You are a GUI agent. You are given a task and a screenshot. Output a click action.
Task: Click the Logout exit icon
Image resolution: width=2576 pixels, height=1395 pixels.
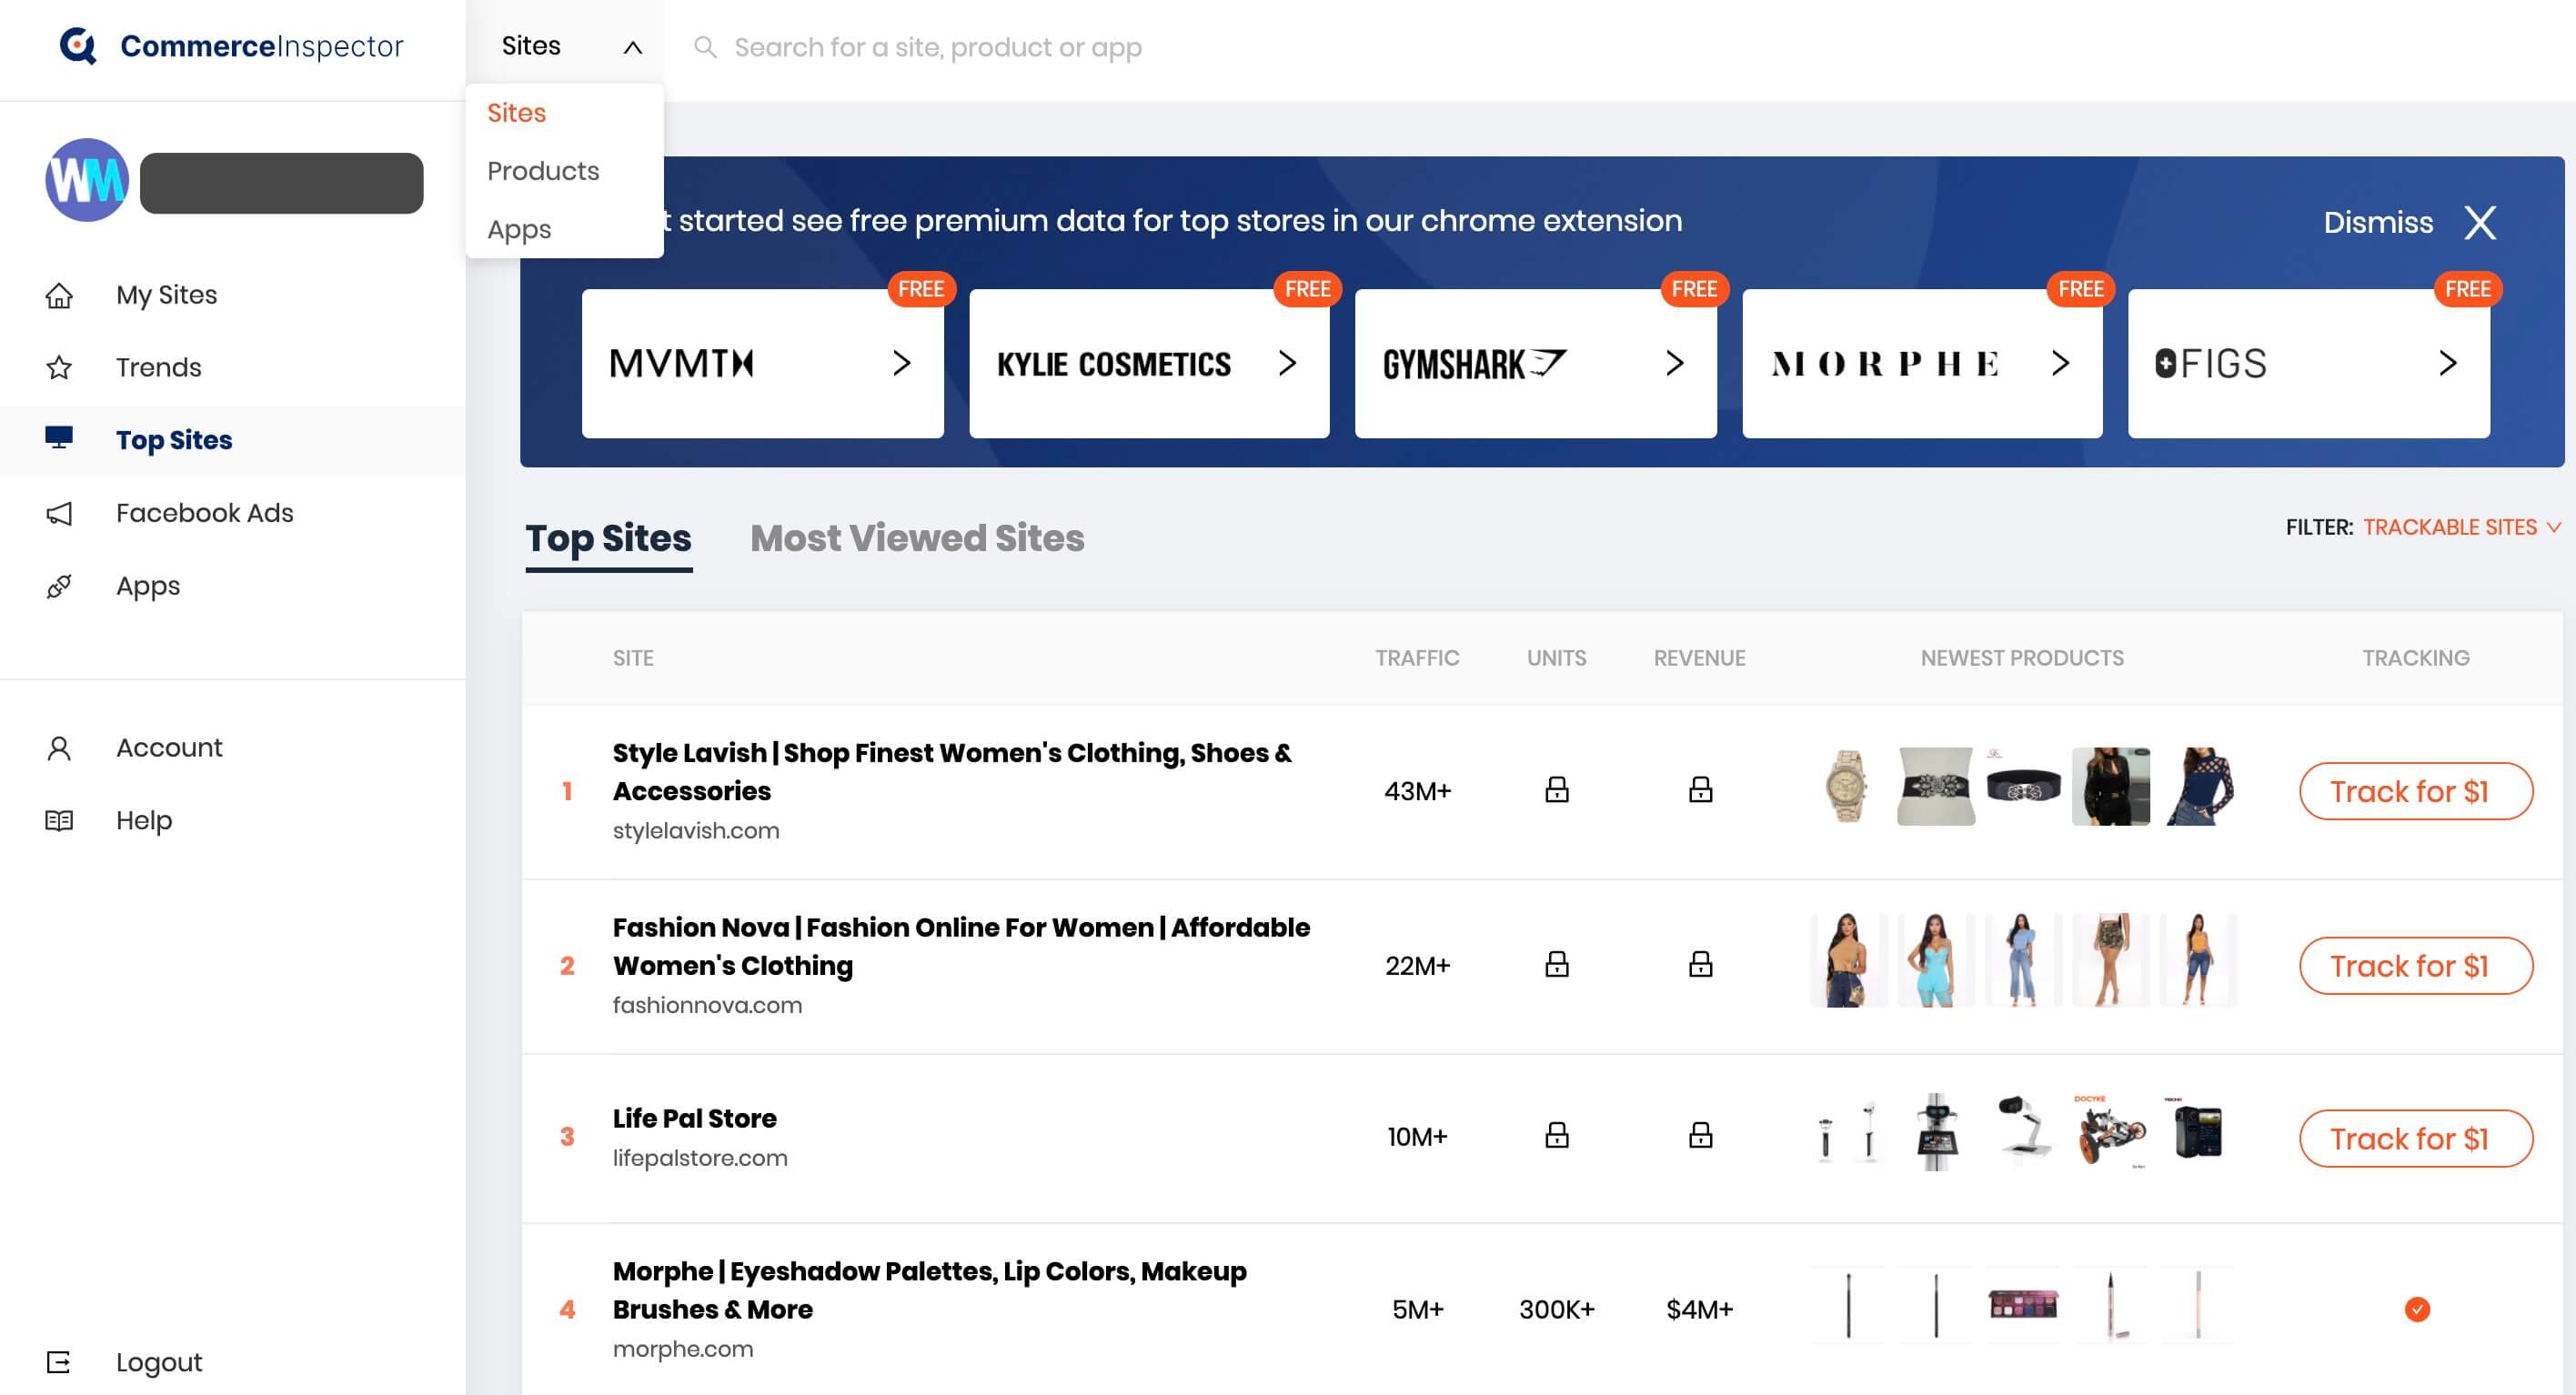click(x=59, y=1362)
